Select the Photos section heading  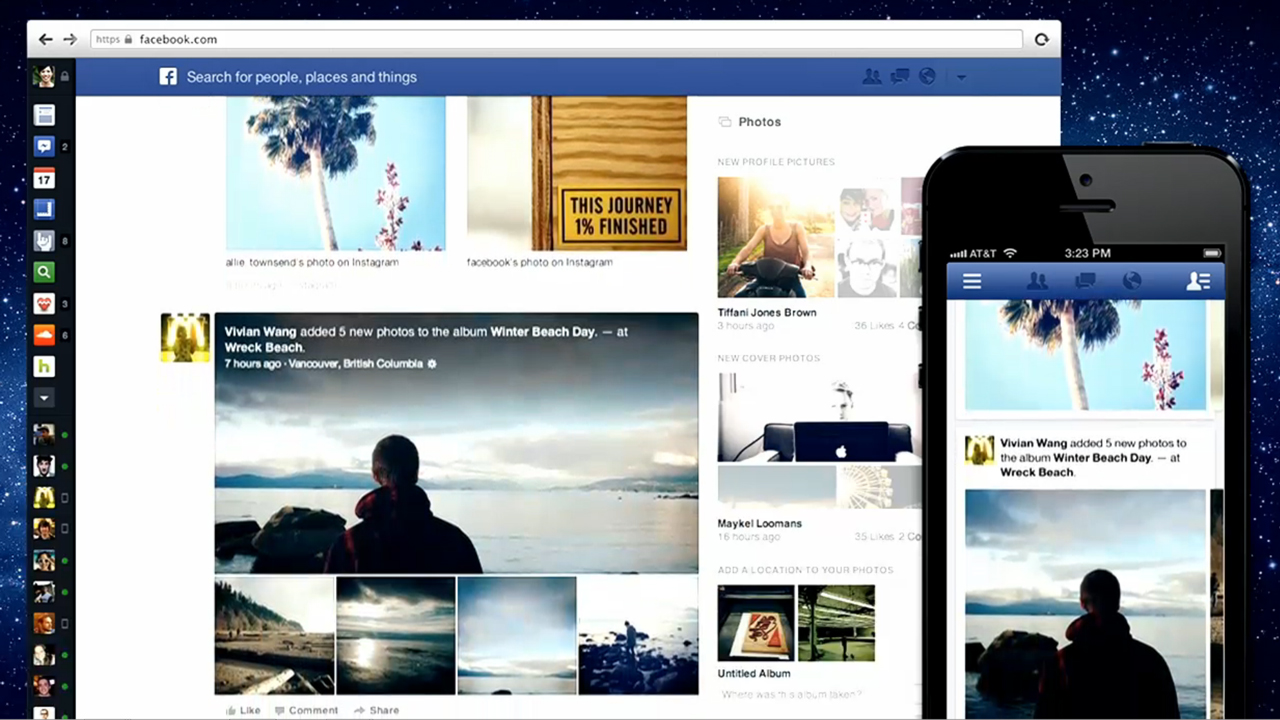[x=759, y=122]
